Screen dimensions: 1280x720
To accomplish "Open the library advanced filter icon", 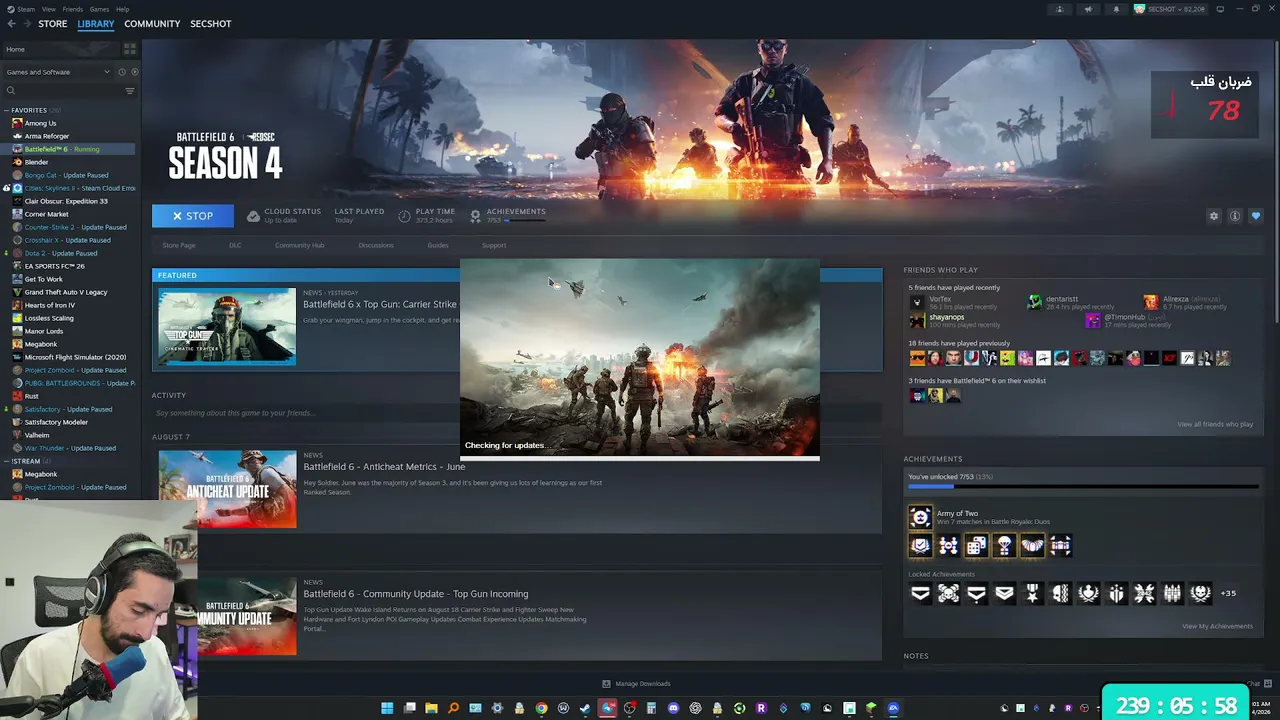I will [130, 91].
